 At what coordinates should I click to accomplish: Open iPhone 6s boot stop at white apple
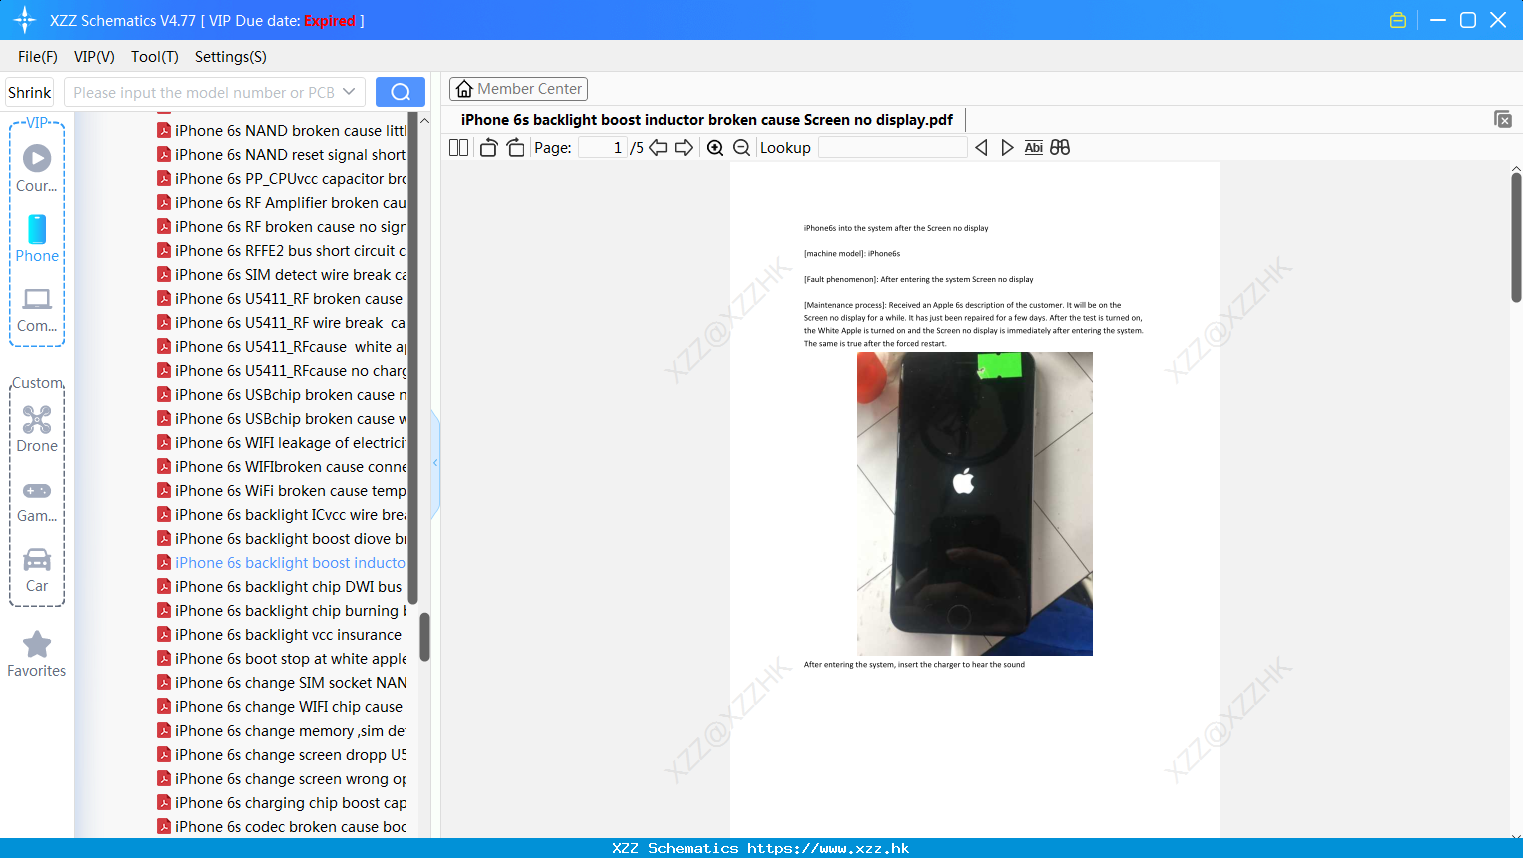click(282, 659)
